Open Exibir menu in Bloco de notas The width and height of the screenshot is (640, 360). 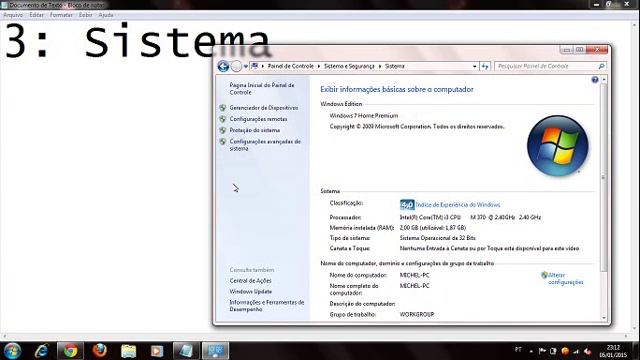(x=86, y=15)
